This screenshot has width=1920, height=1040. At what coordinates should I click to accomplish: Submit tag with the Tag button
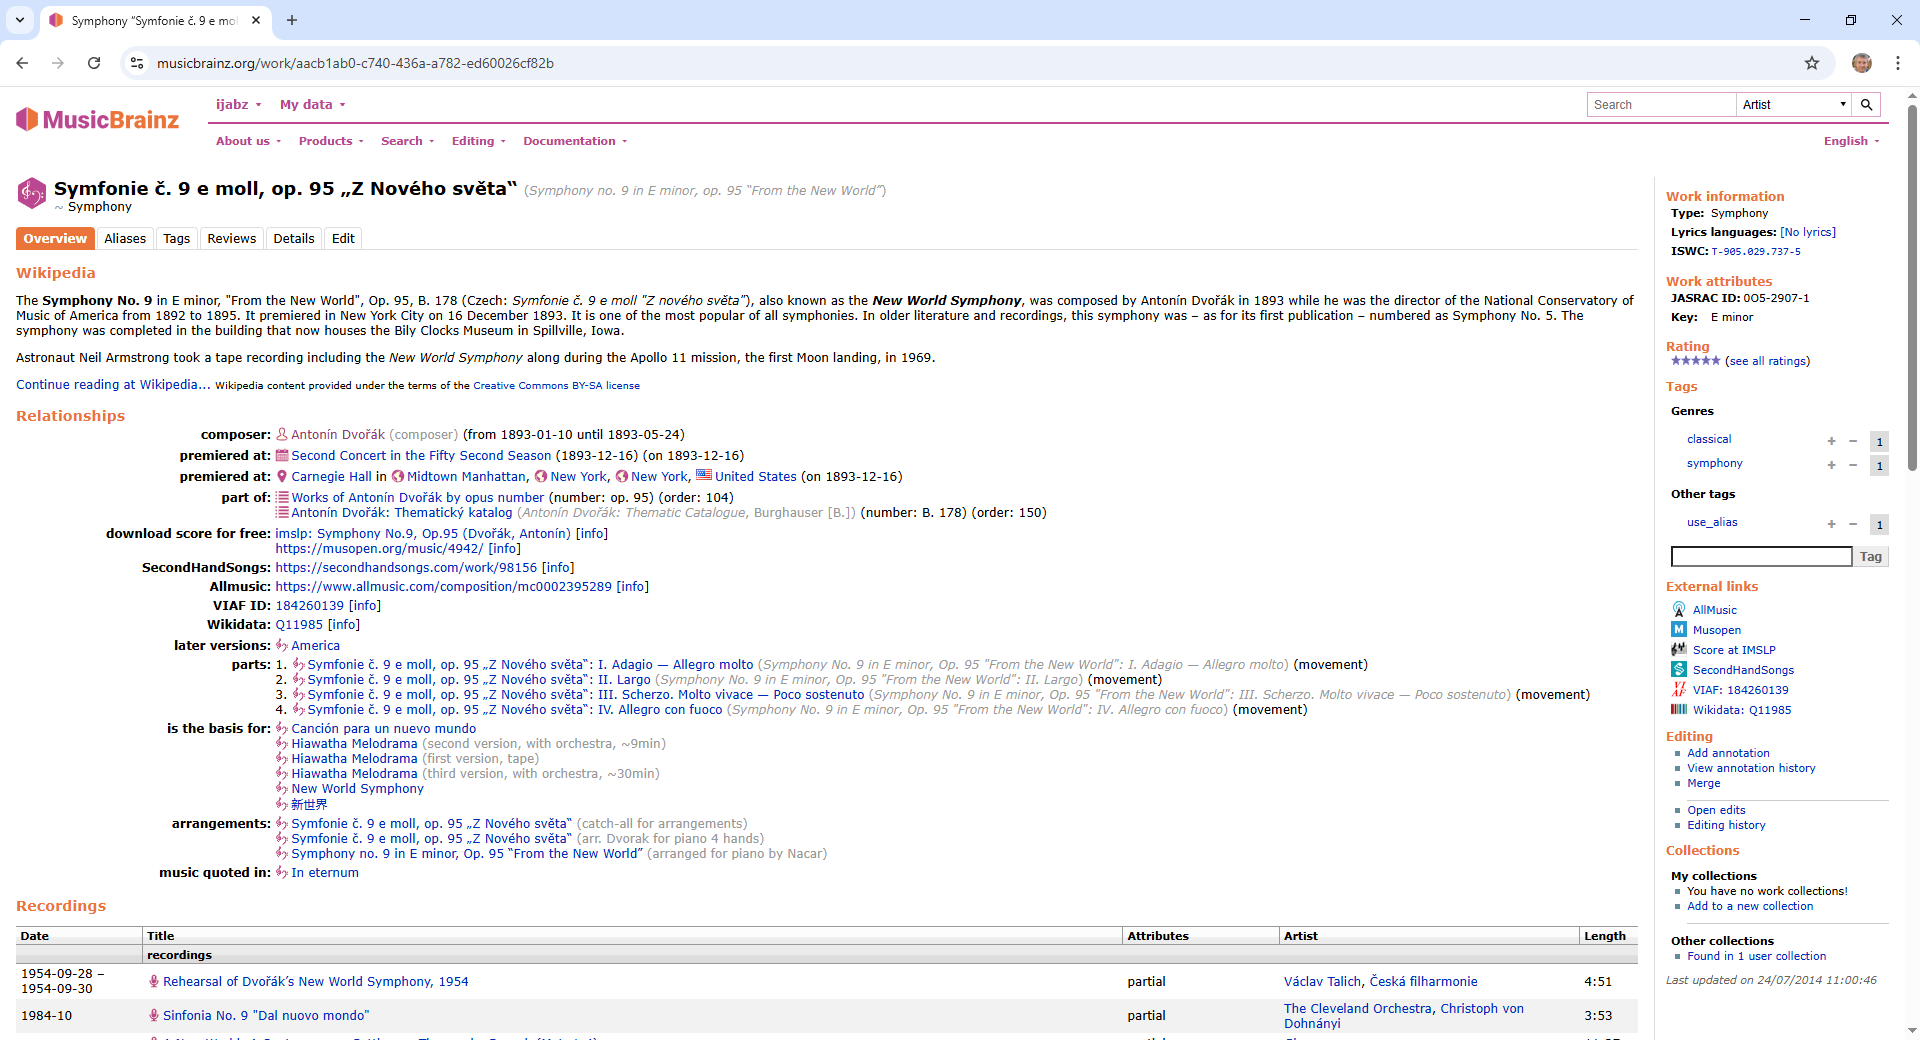[x=1870, y=557]
